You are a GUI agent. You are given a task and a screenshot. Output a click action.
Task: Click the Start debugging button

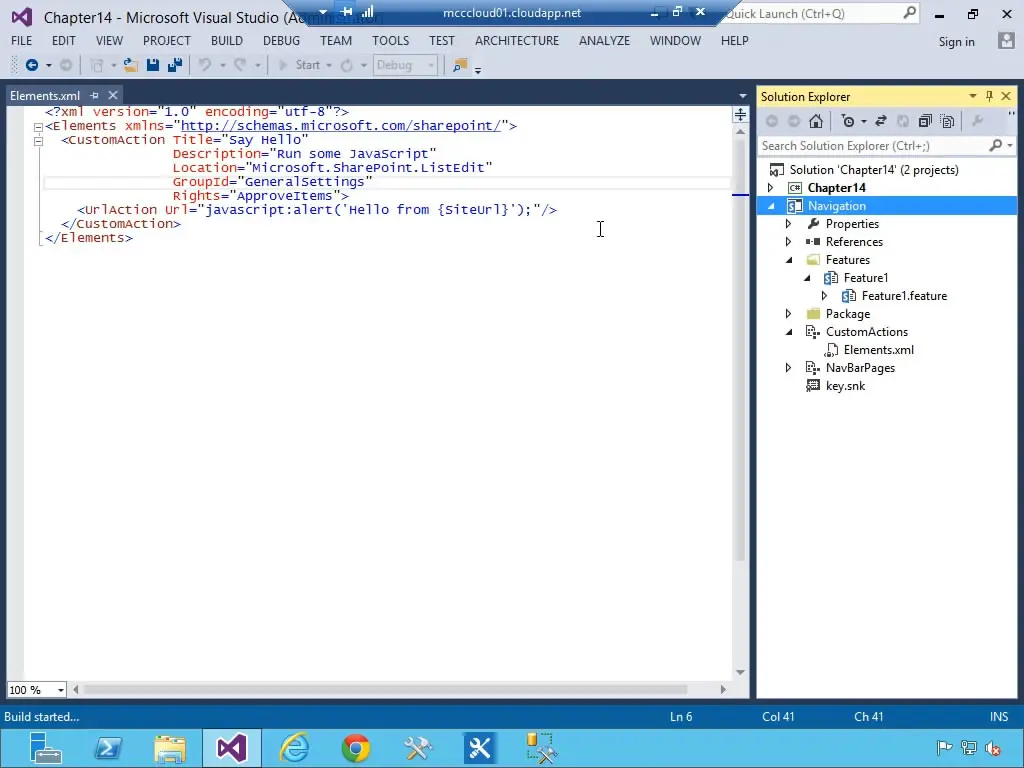click(299, 65)
